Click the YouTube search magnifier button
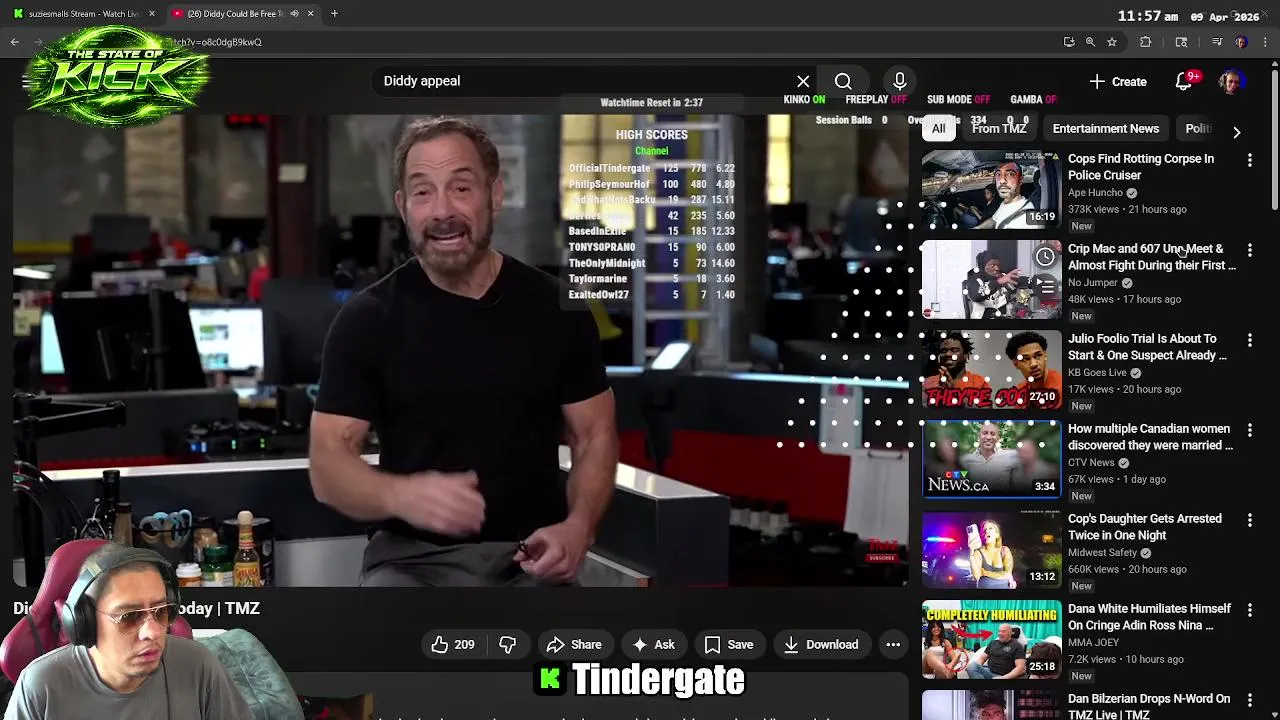Screen dimensions: 1280x720 coord(843,81)
